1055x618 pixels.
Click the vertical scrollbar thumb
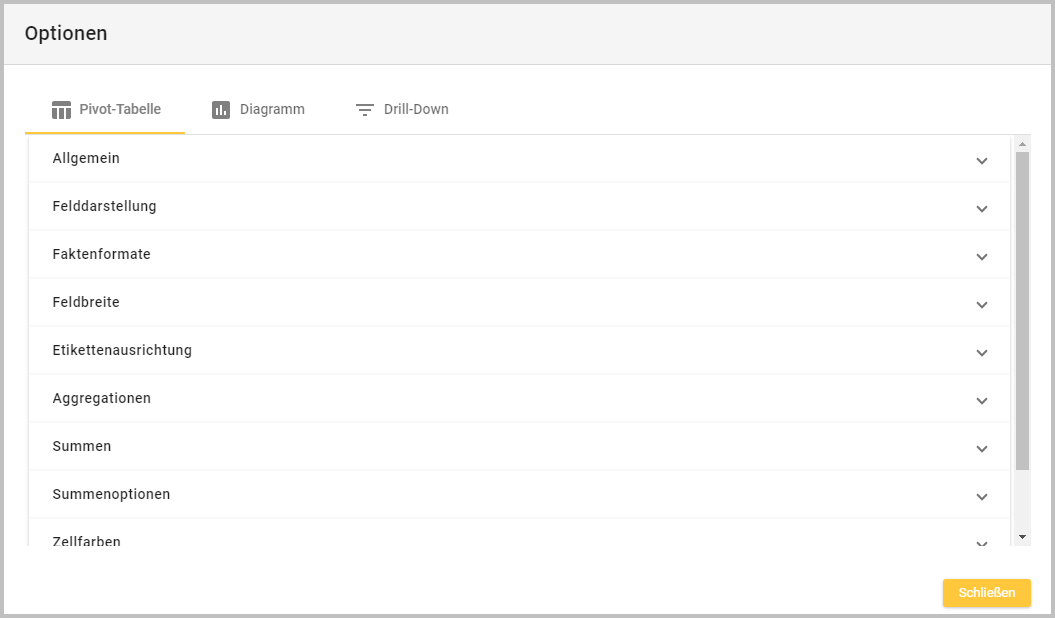click(x=1022, y=310)
